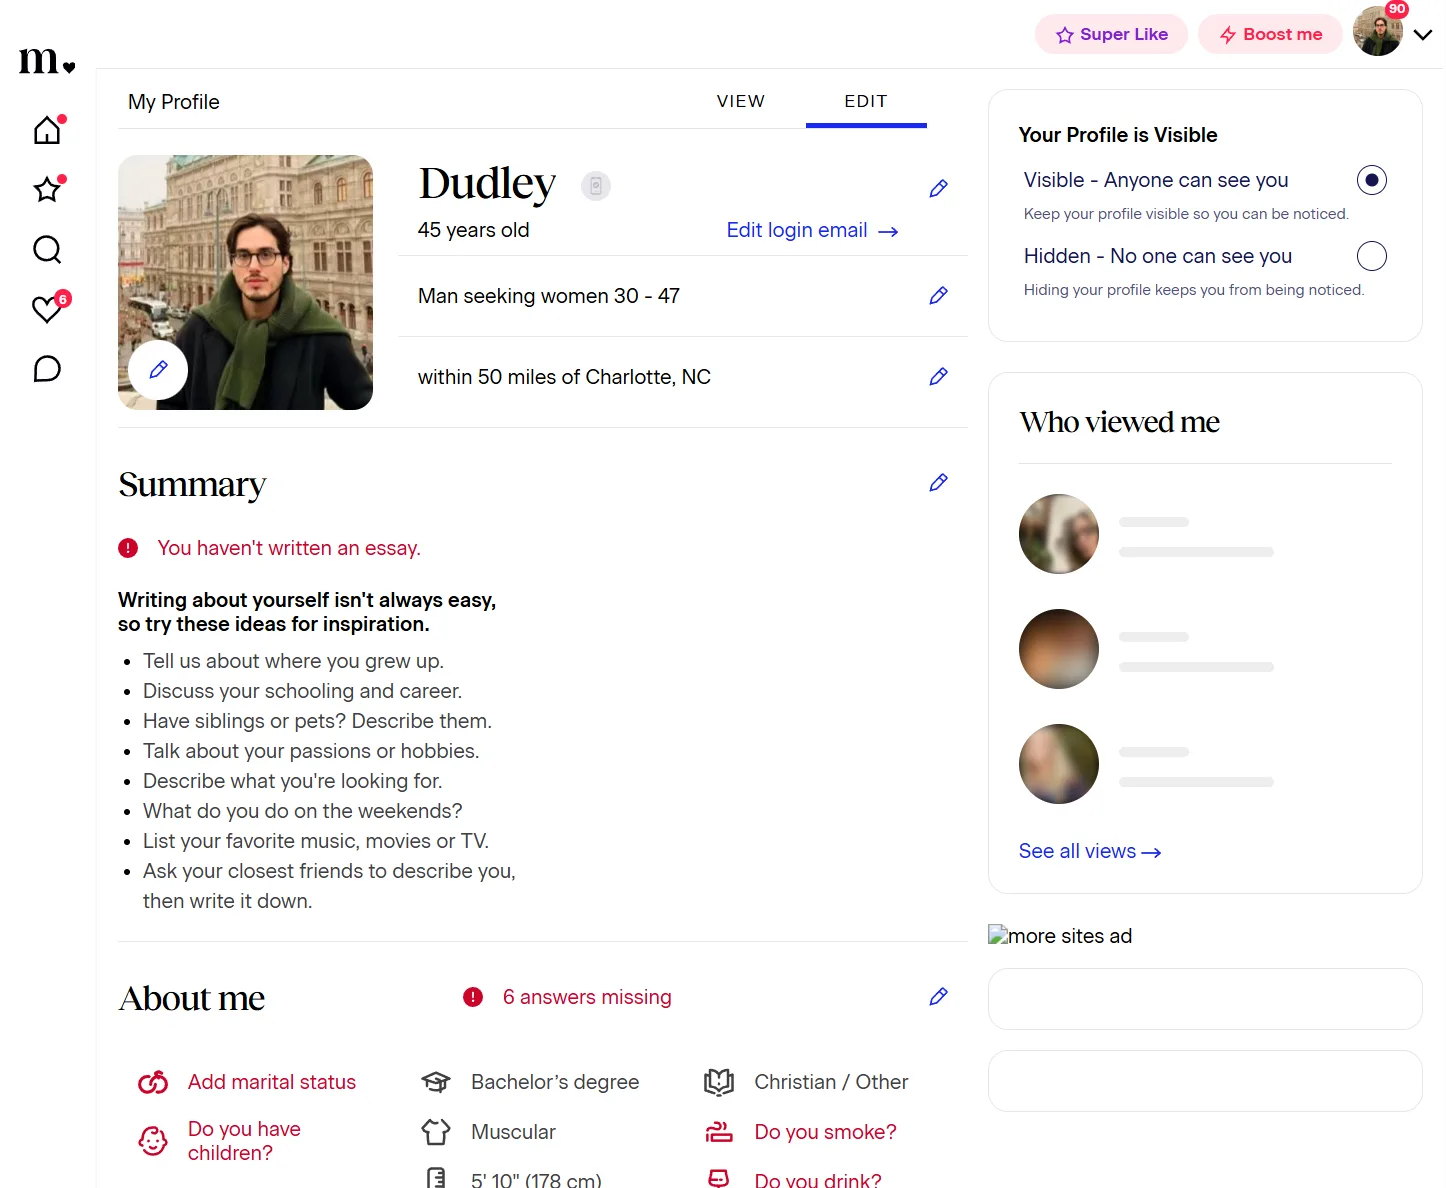Image resolution: width=1446 pixels, height=1188 pixels.
Task: Open the messages chat bubble icon
Action: coord(47,369)
